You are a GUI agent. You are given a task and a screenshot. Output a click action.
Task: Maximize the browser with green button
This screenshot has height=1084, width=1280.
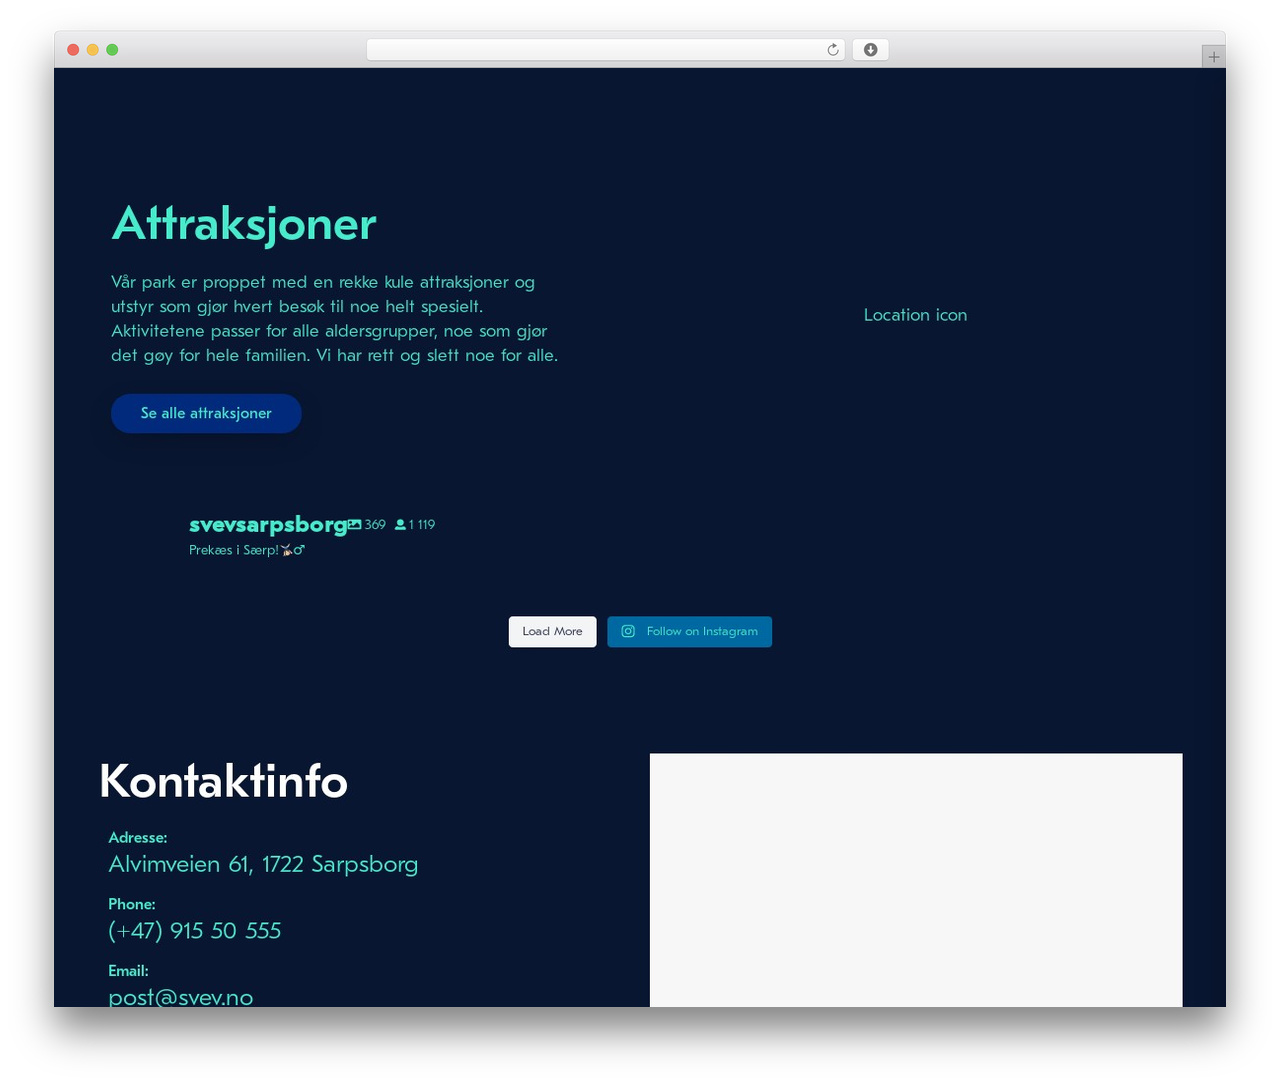coord(112,50)
